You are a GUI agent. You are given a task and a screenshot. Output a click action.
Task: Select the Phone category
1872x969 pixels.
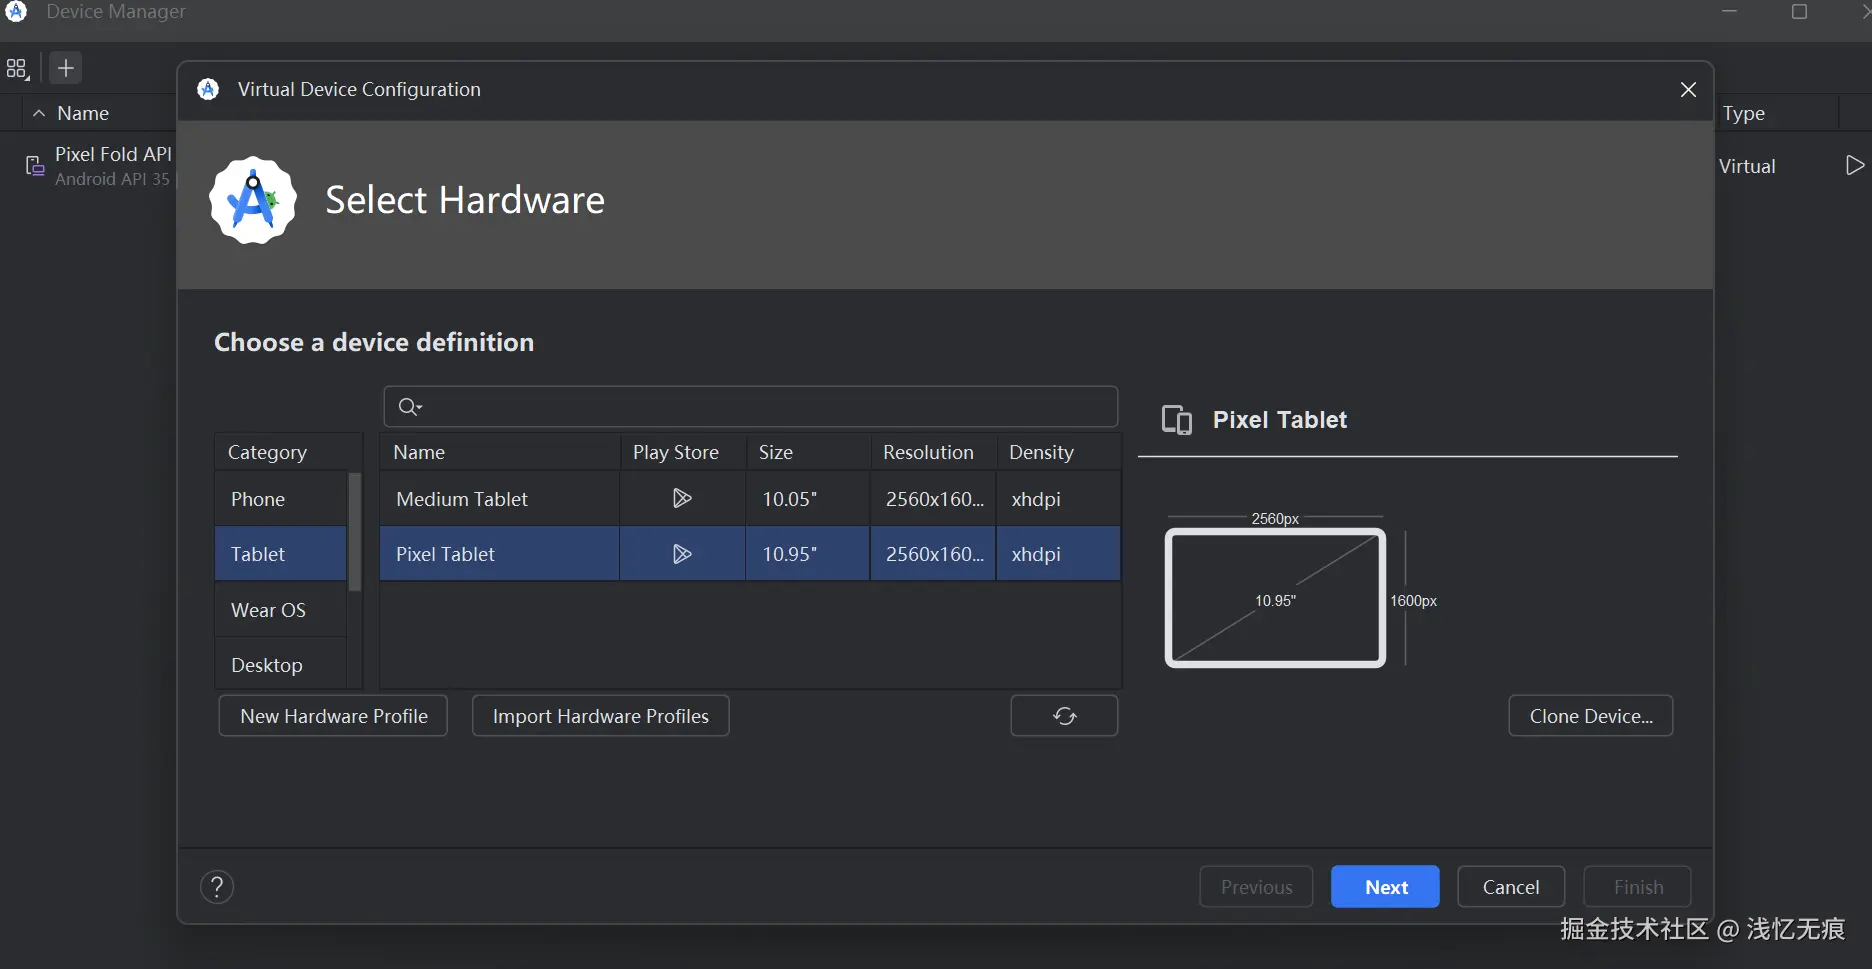[x=258, y=499]
